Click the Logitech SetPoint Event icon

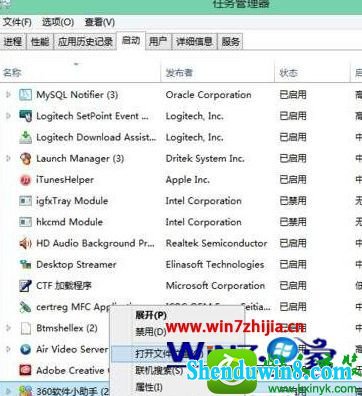[25, 116]
